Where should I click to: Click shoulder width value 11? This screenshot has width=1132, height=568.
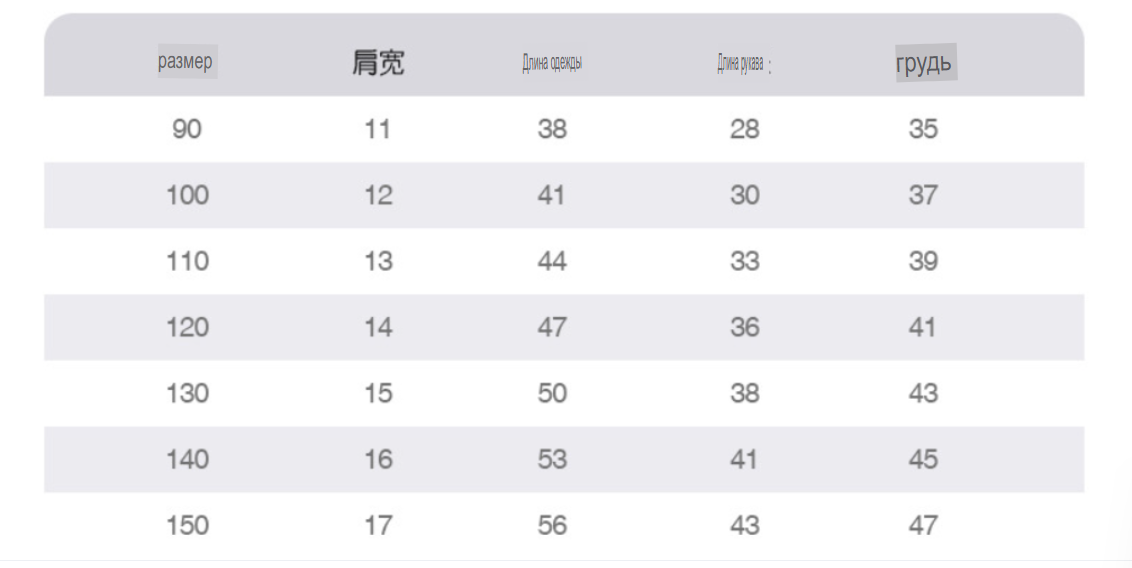(378, 129)
